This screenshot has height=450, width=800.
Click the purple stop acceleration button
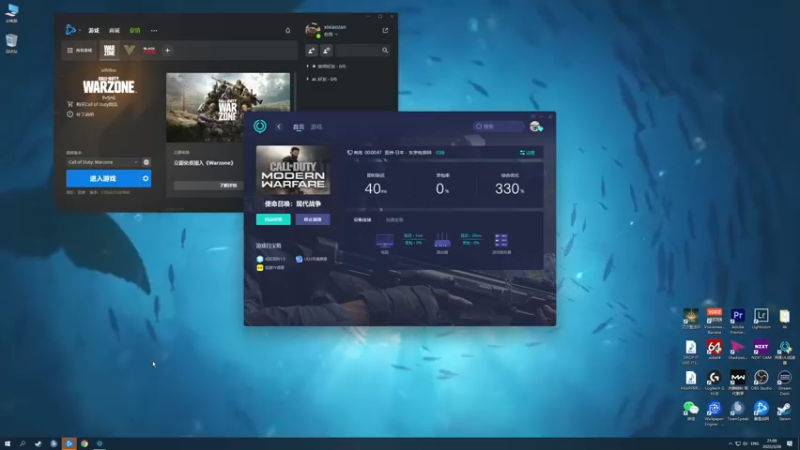coord(313,219)
